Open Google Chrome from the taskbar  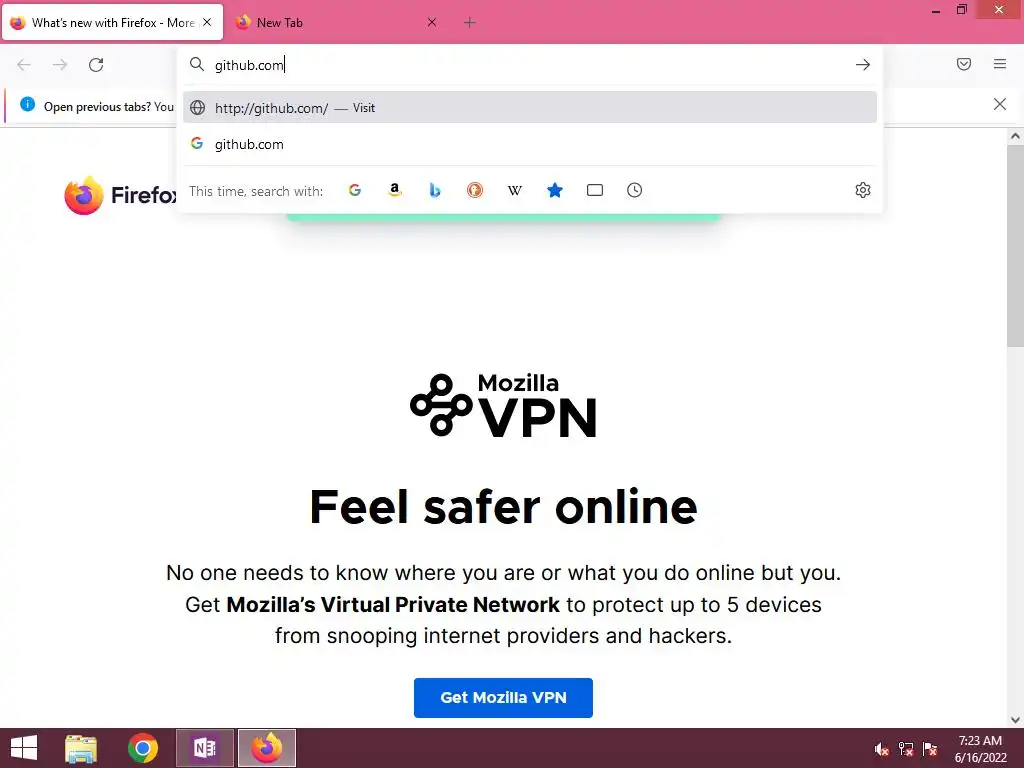[142, 748]
